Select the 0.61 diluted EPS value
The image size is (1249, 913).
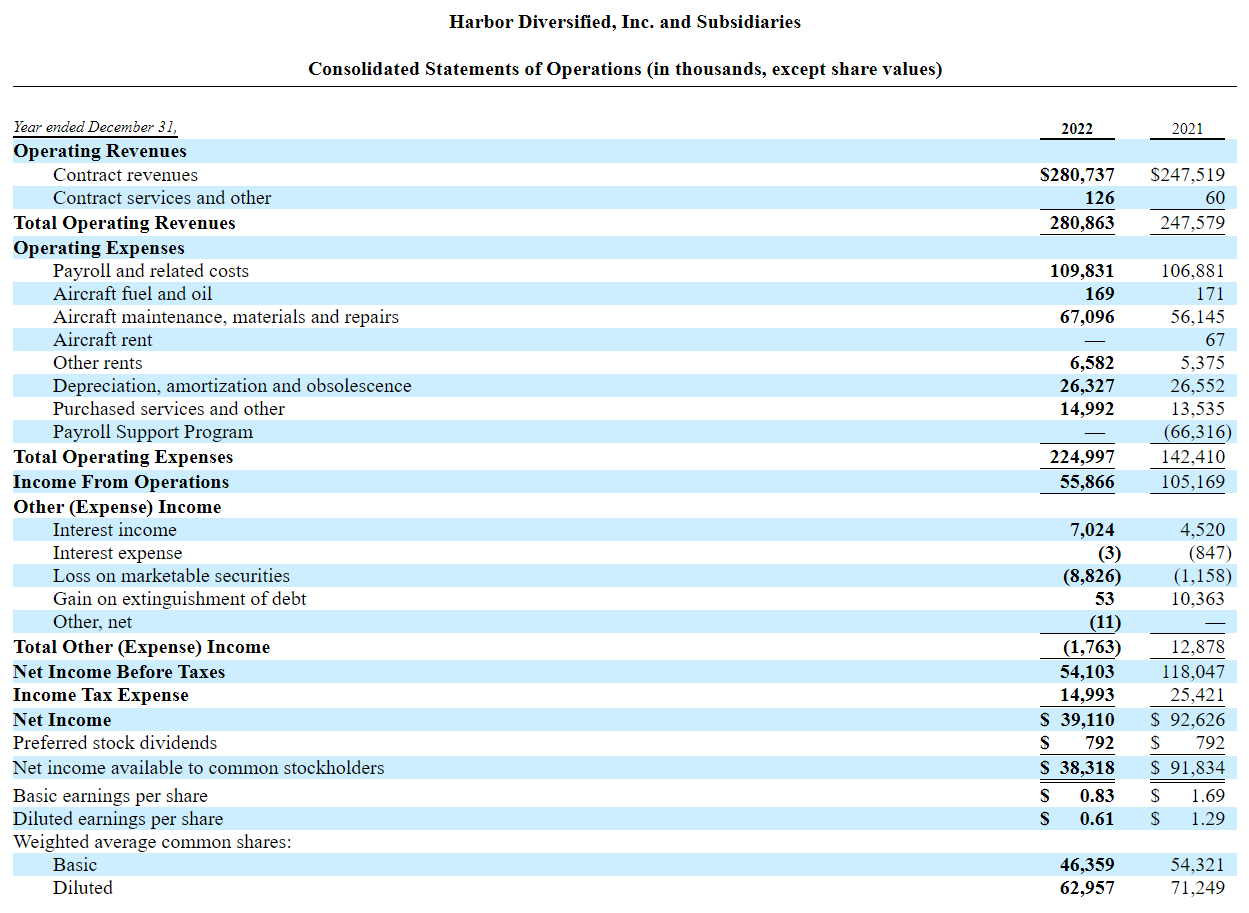tap(1097, 819)
